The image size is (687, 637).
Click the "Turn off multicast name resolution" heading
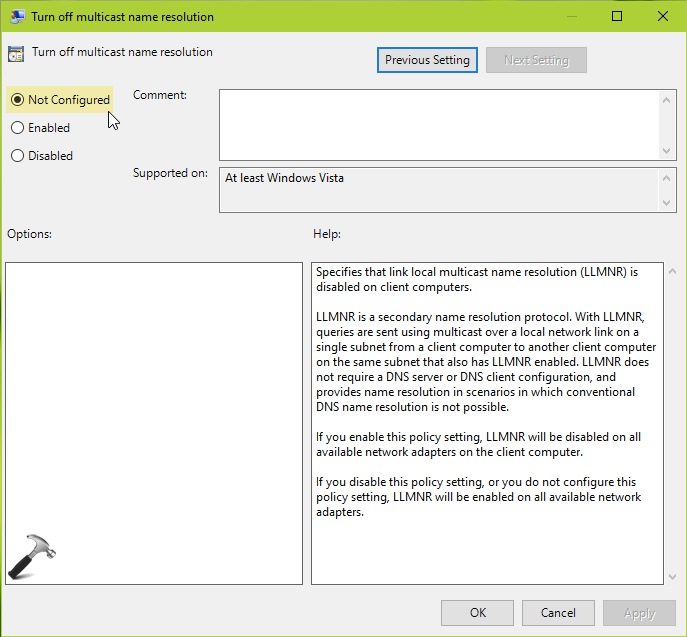(x=122, y=52)
